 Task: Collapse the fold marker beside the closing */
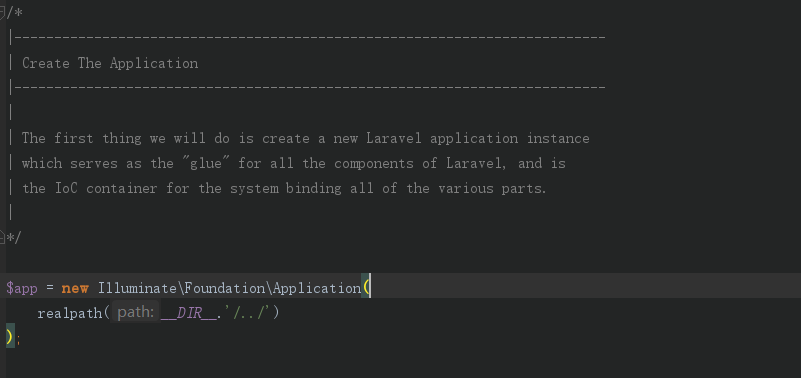[2, 238]
